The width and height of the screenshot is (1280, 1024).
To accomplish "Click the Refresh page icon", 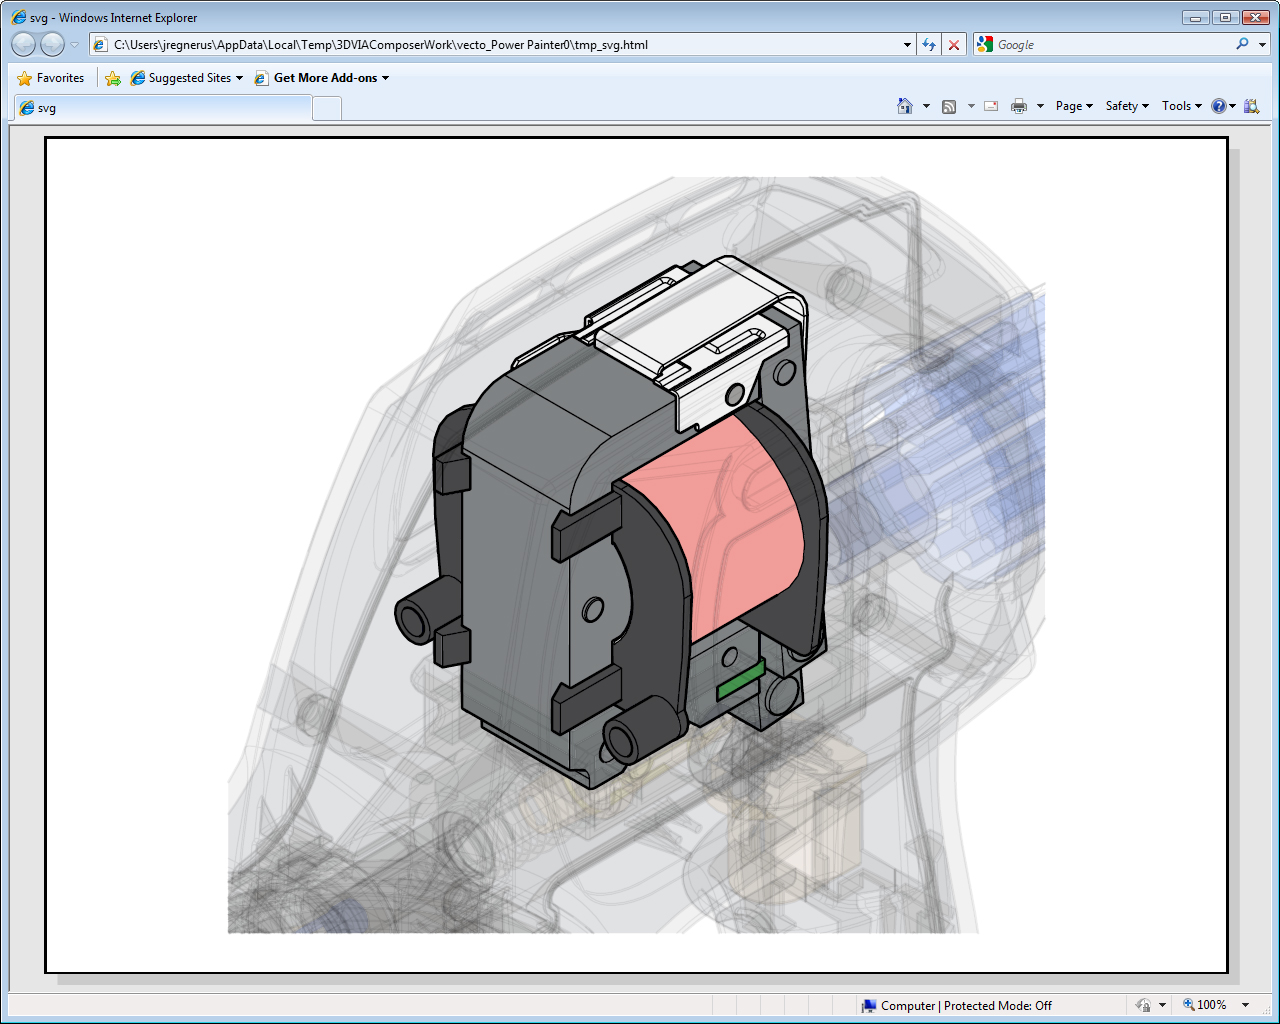I will (x=929, y=45).
